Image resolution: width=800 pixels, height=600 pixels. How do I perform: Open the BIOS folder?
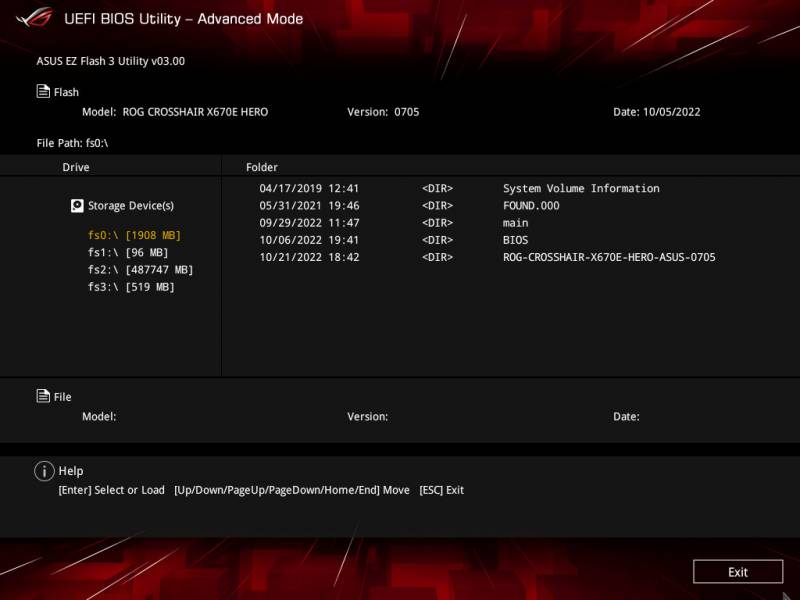pyautogui.click(x=515, y=240)
